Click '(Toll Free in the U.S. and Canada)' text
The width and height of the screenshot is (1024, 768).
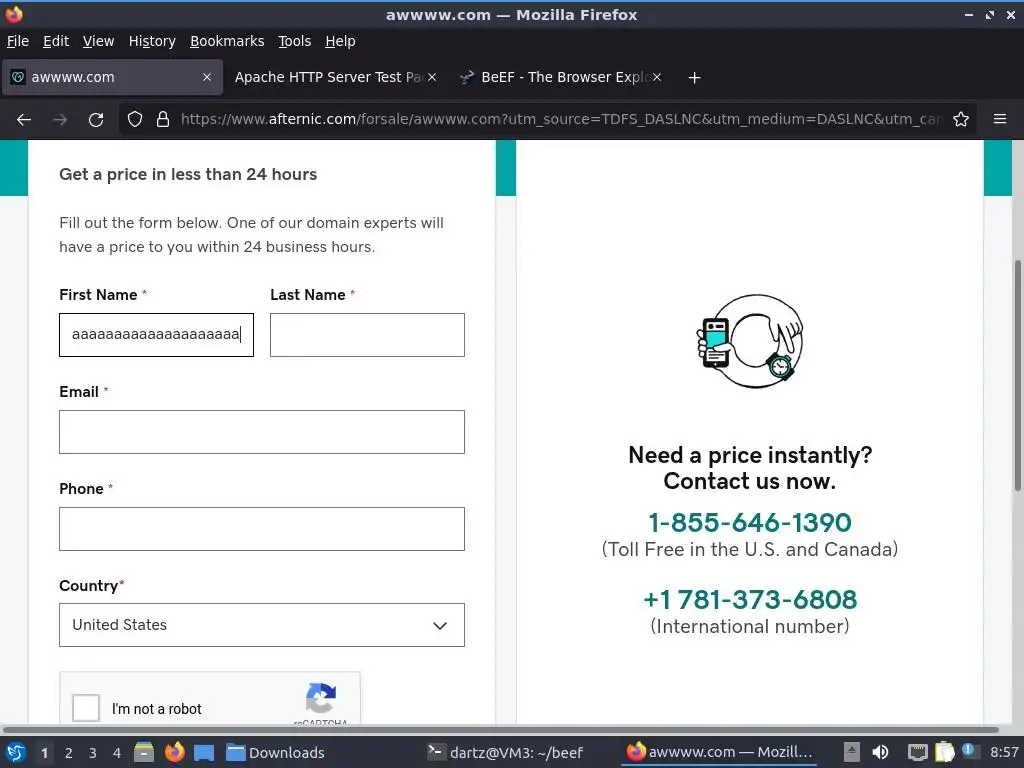750,549
